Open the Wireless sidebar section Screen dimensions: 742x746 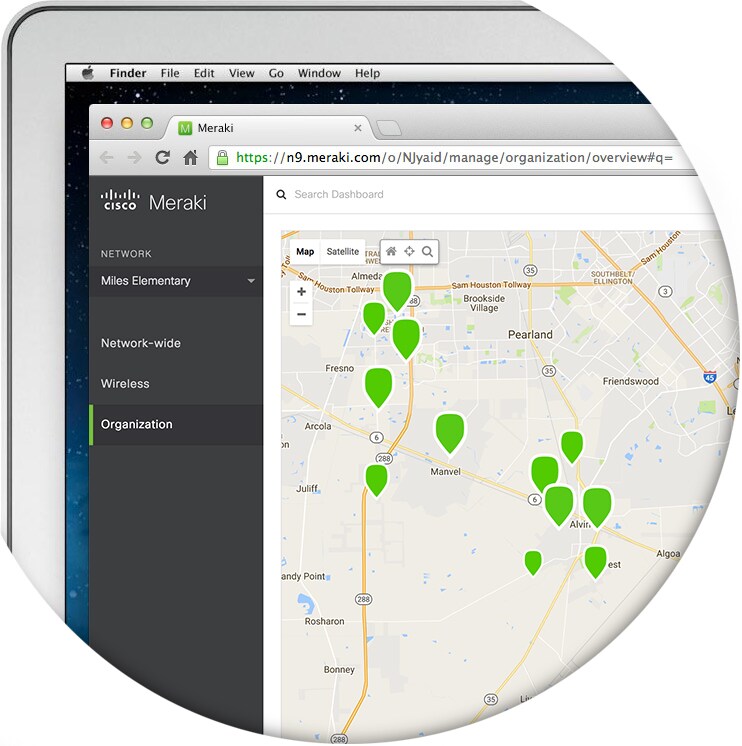pos(125,383)
